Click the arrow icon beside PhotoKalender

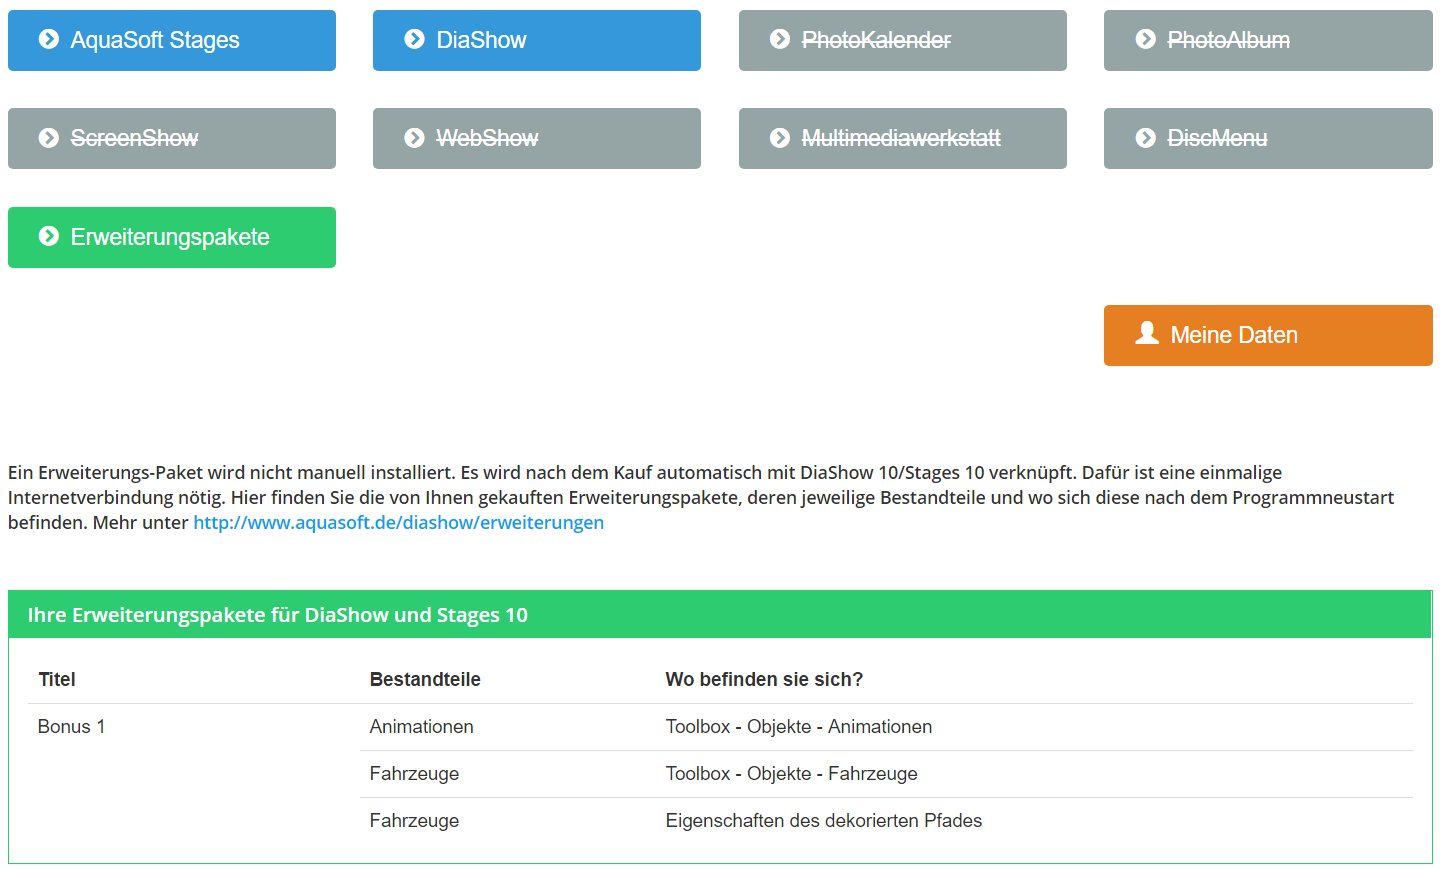[780, 39]
